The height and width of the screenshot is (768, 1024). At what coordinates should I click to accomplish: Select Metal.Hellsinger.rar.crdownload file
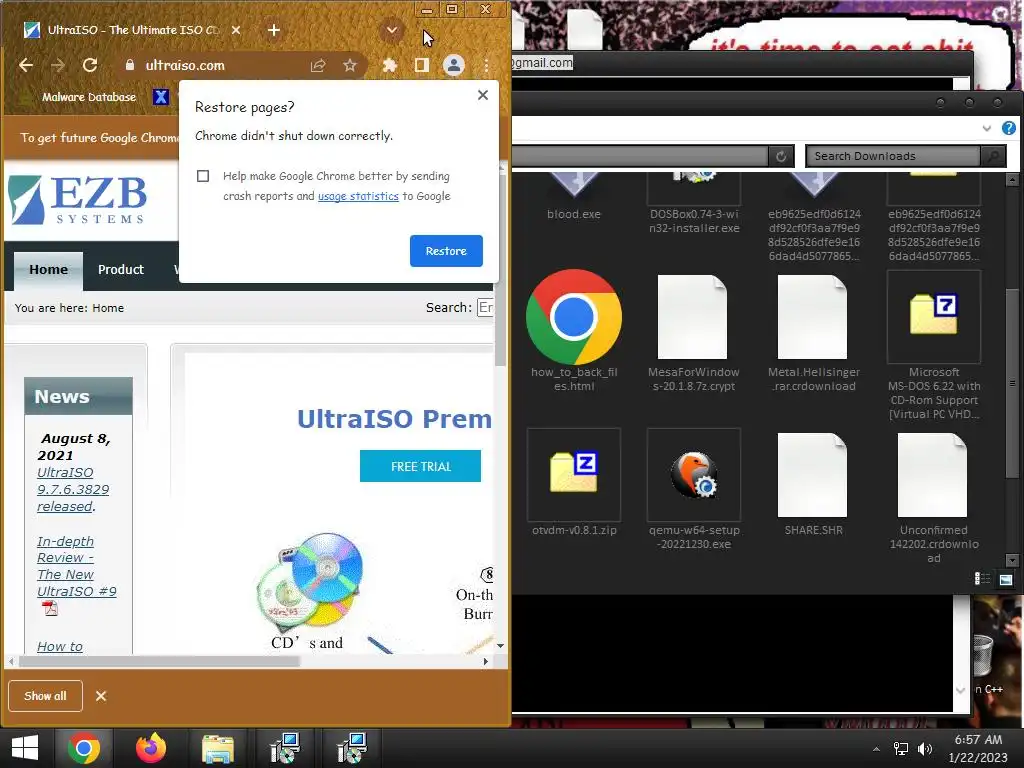click(813, 333)
